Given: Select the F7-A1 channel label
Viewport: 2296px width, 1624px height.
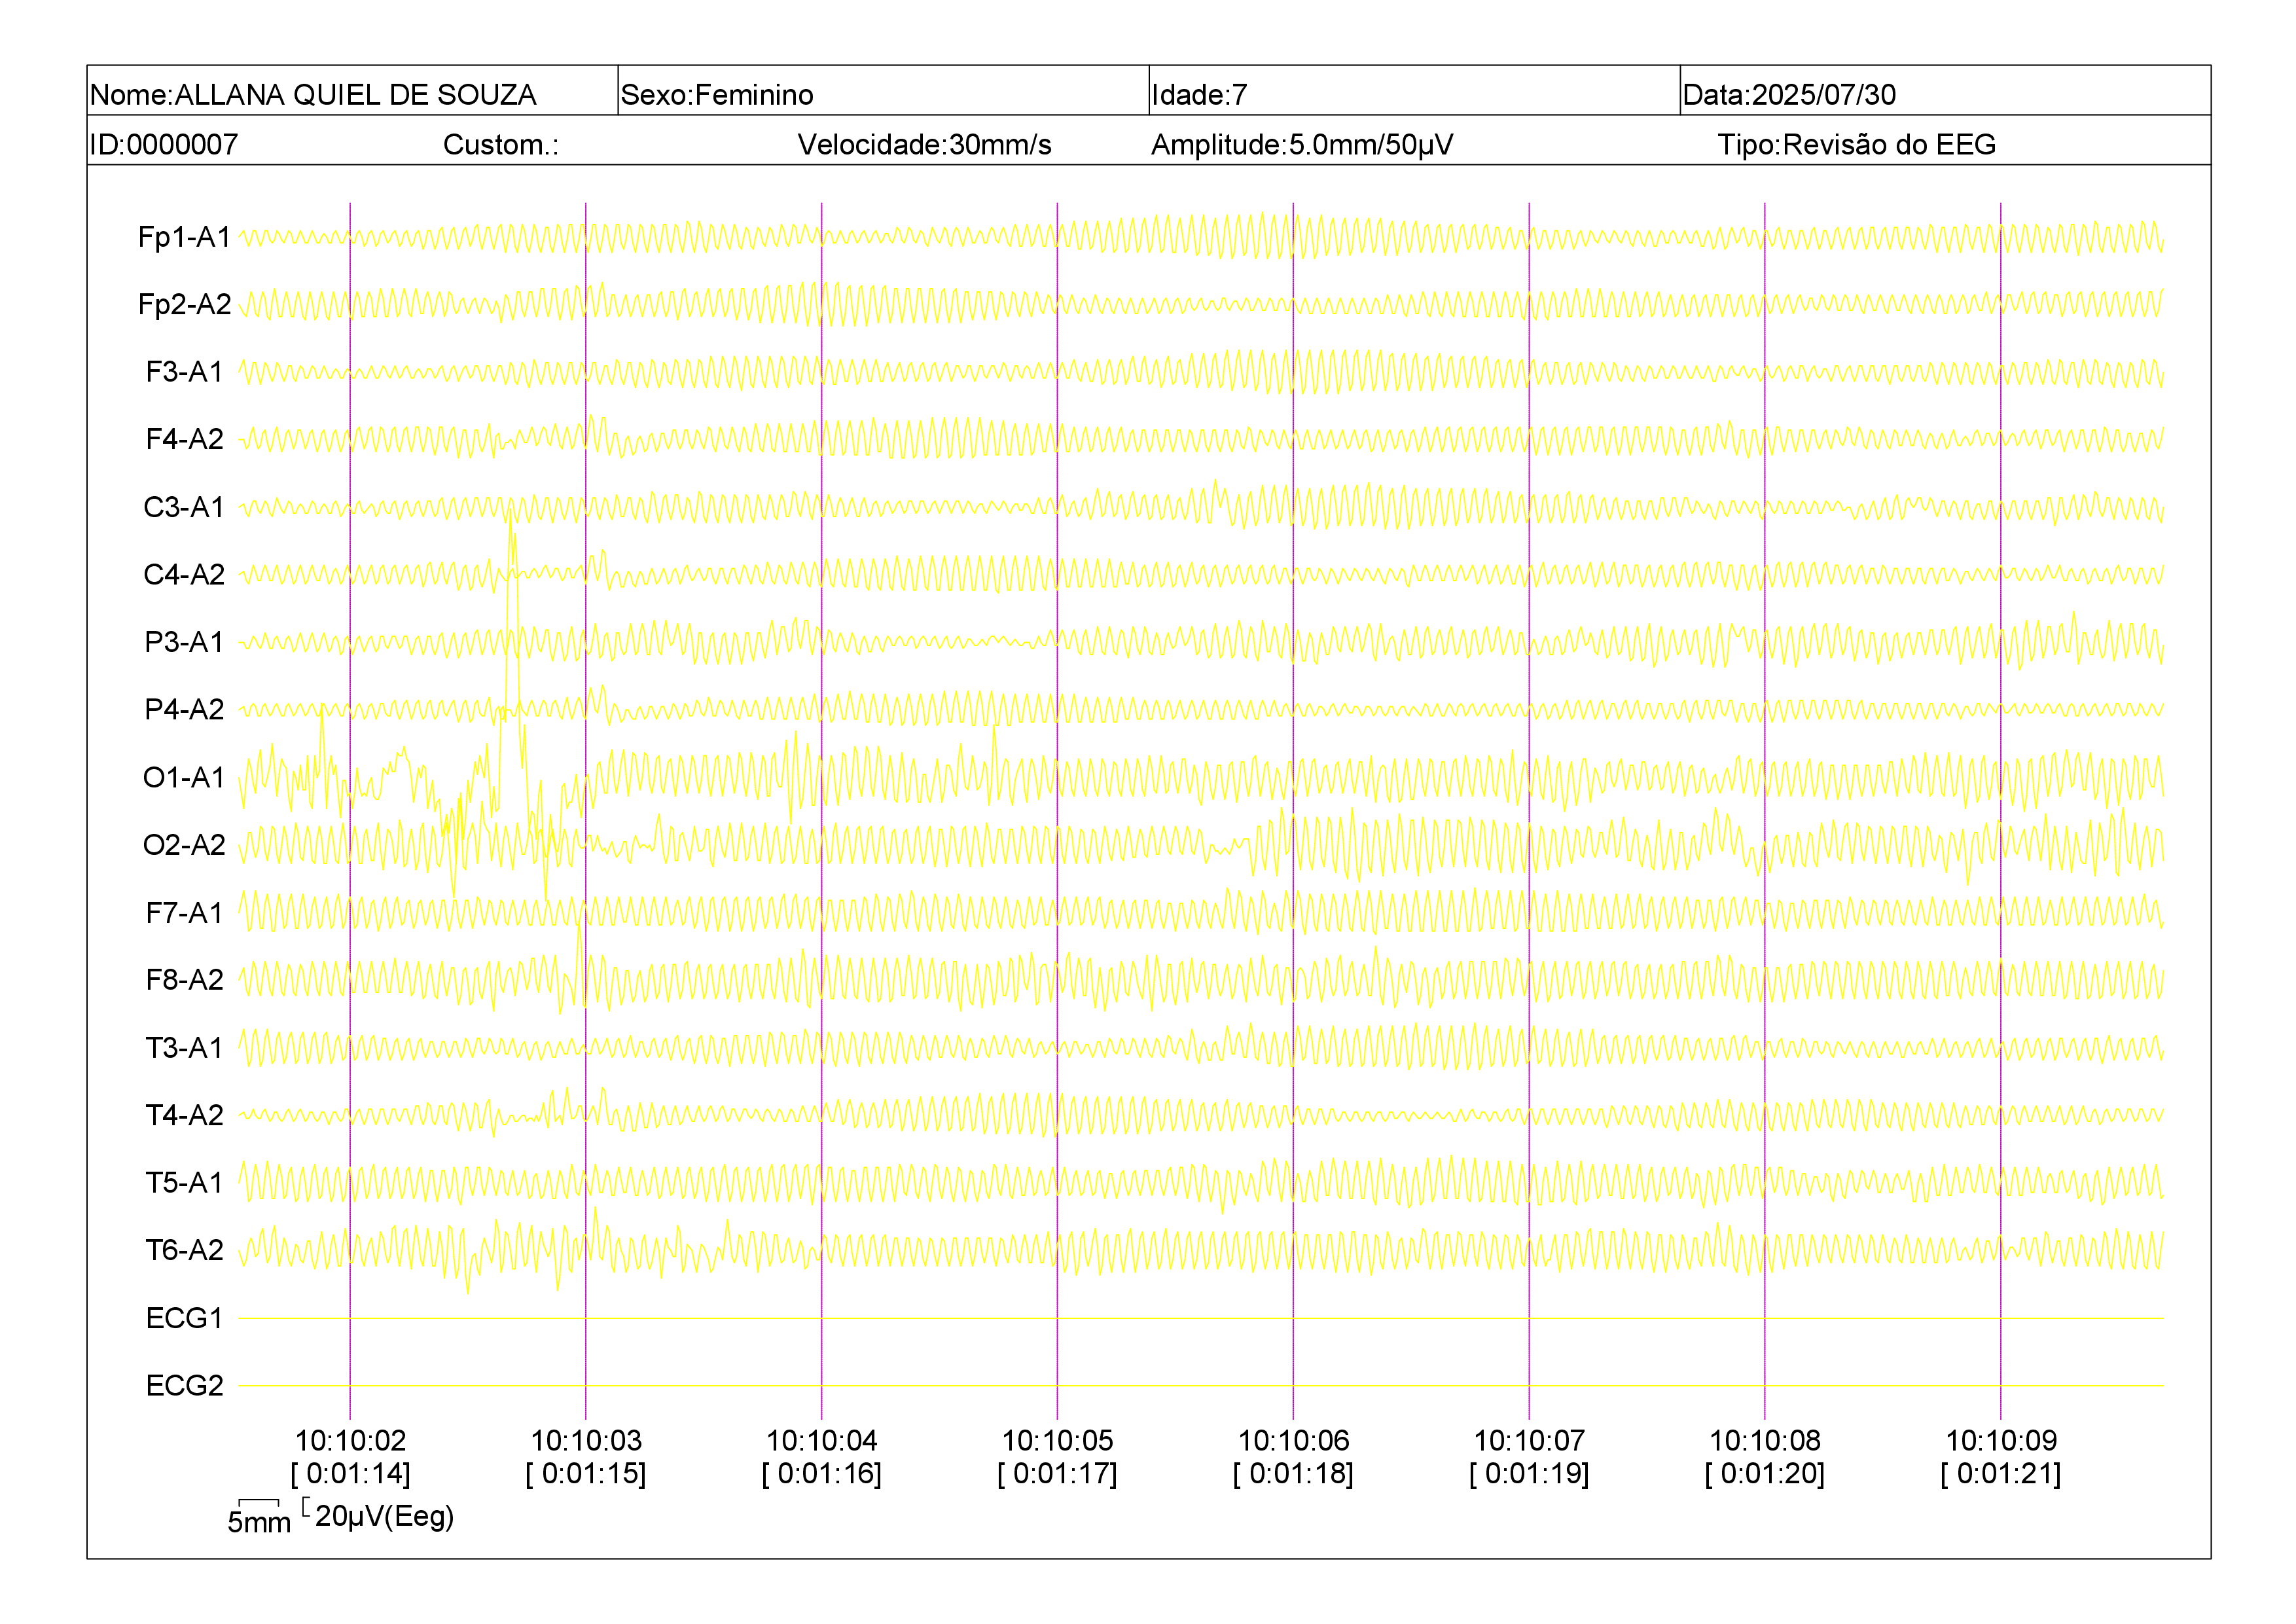Looking at the screenshot, I should (185, 912).
